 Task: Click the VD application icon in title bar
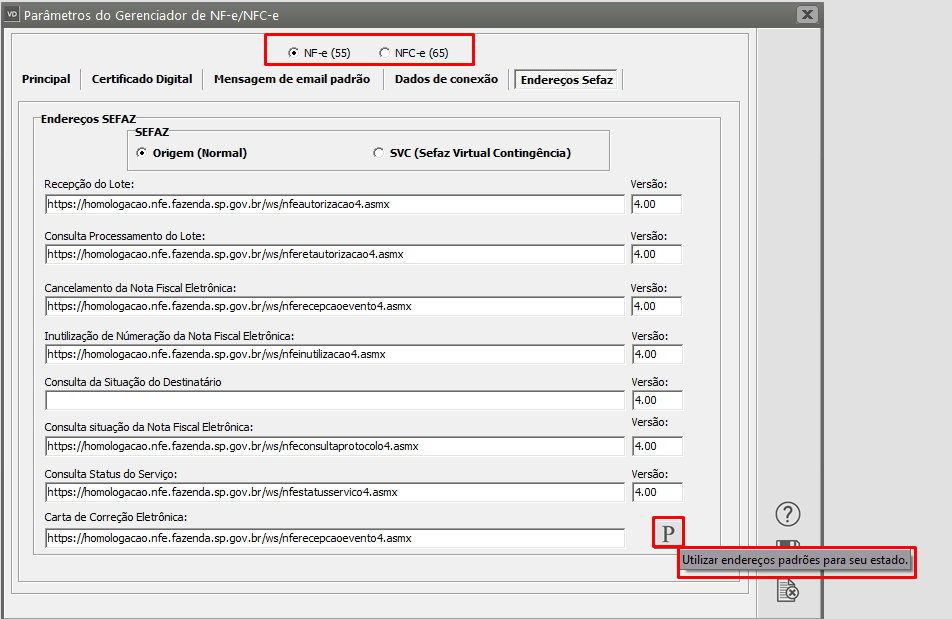[11, 15]
